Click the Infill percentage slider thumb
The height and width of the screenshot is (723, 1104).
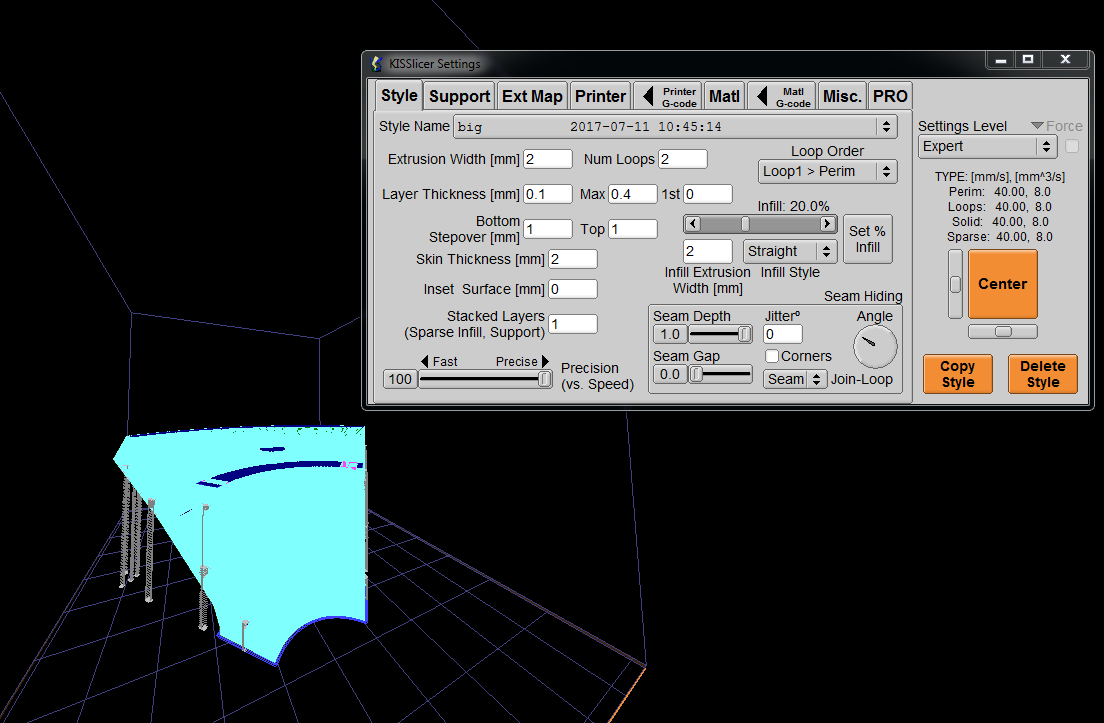[x=745, y=224]
